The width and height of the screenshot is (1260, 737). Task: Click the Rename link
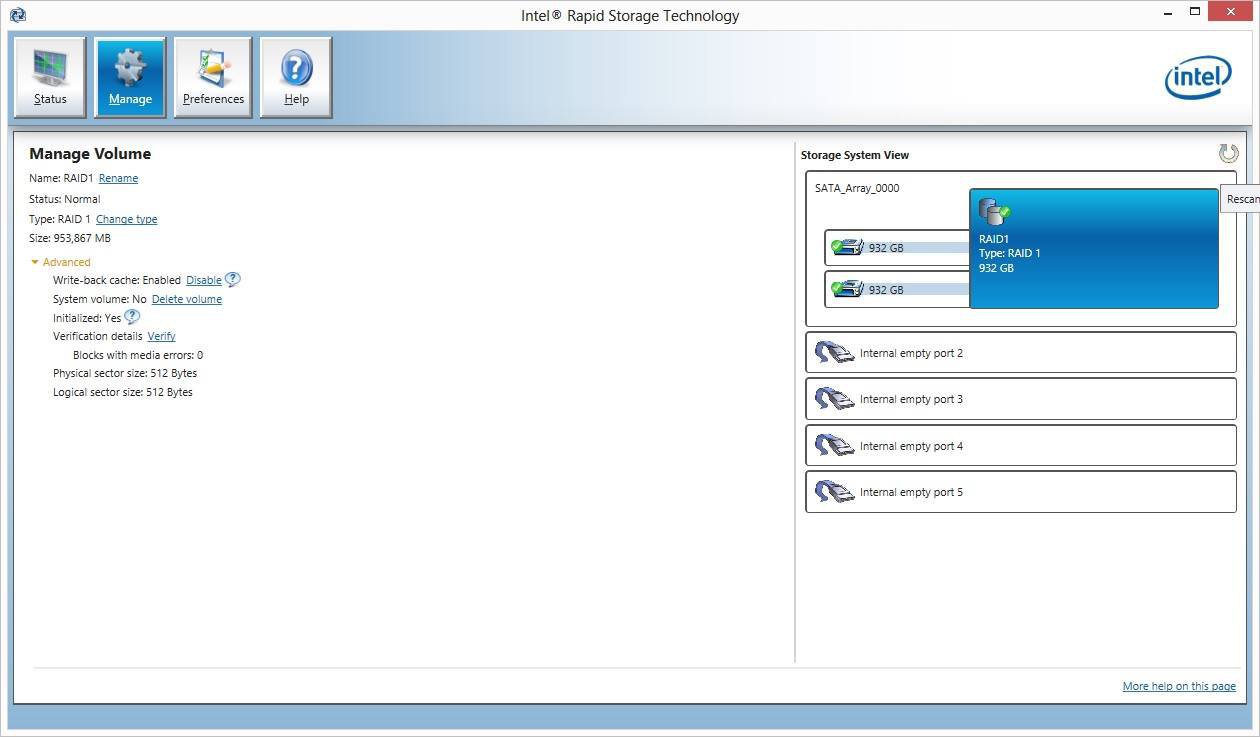pyautogui.click(x=118, y=178)
